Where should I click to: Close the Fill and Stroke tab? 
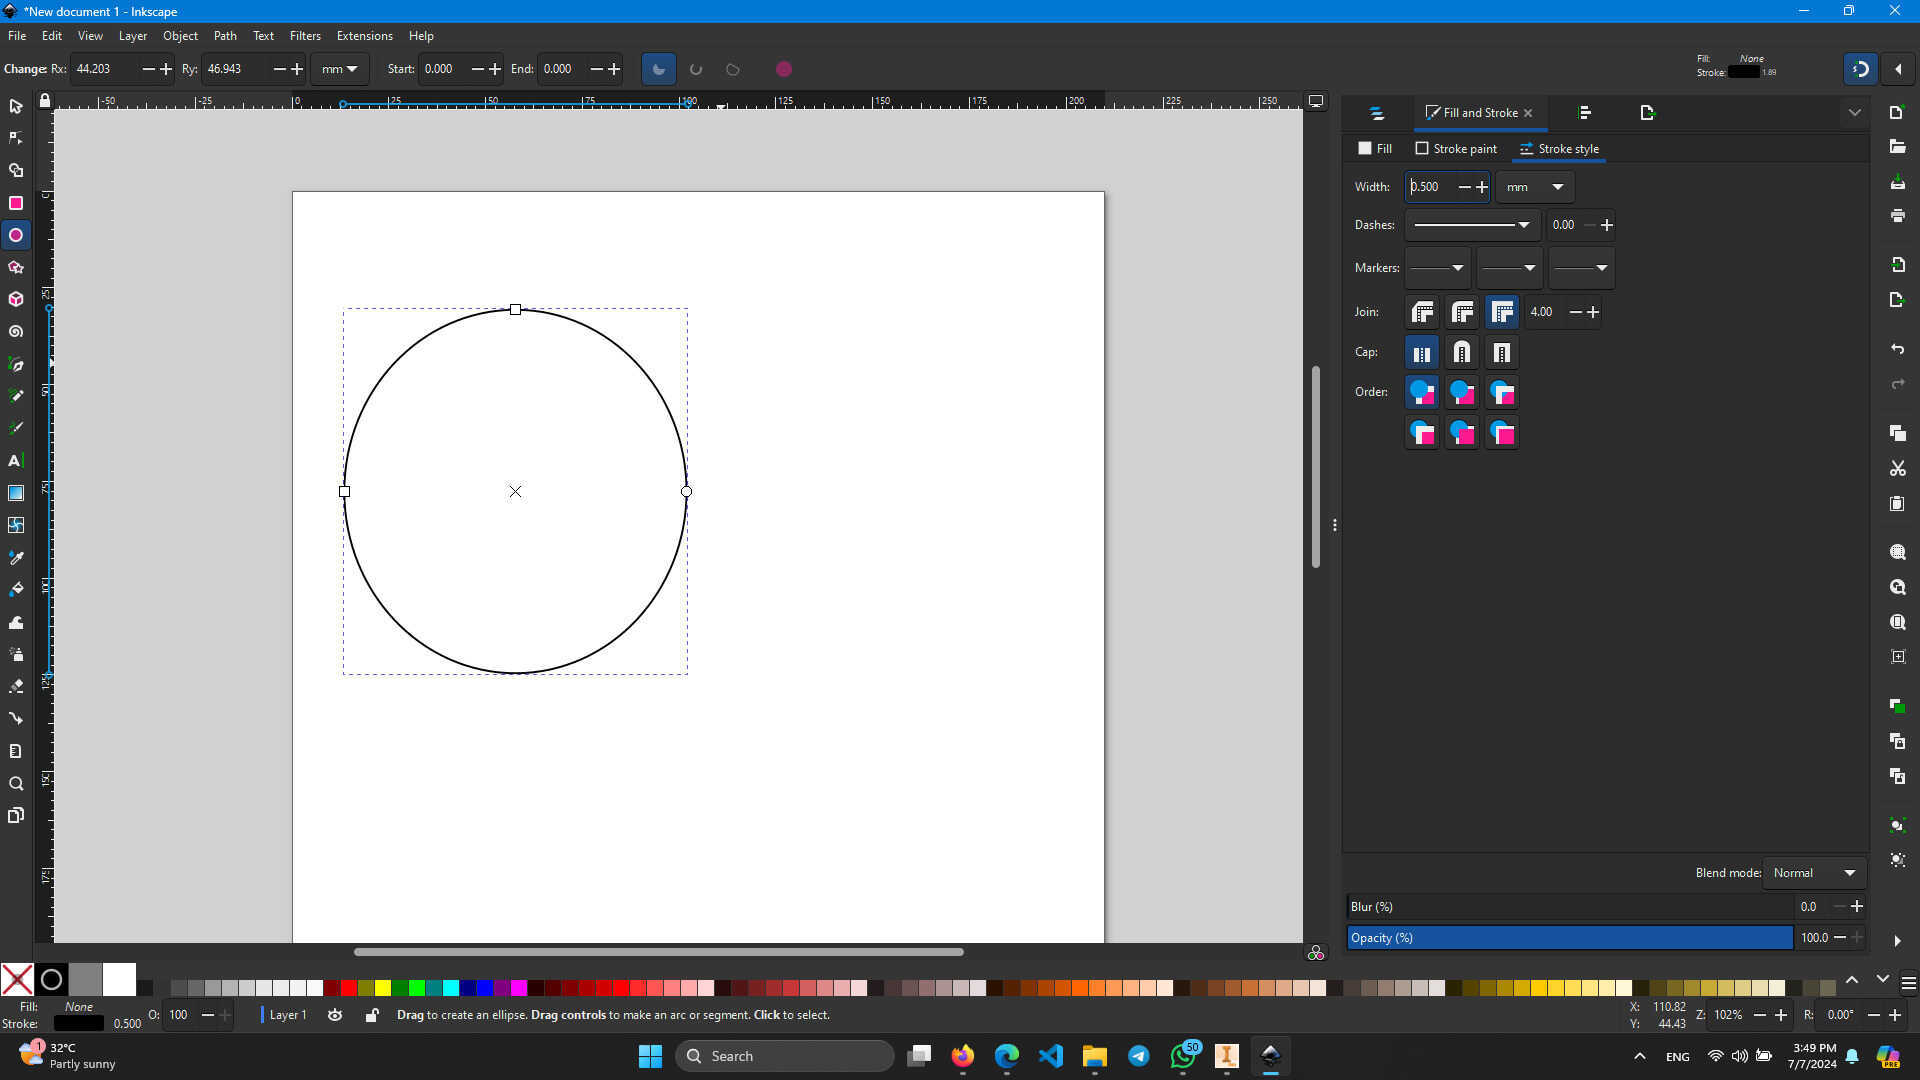click(x=1528, y=113)
